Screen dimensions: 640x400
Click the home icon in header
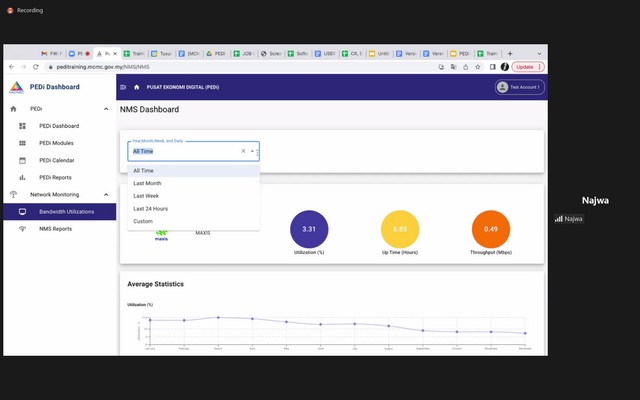click(x=136, y=87)
